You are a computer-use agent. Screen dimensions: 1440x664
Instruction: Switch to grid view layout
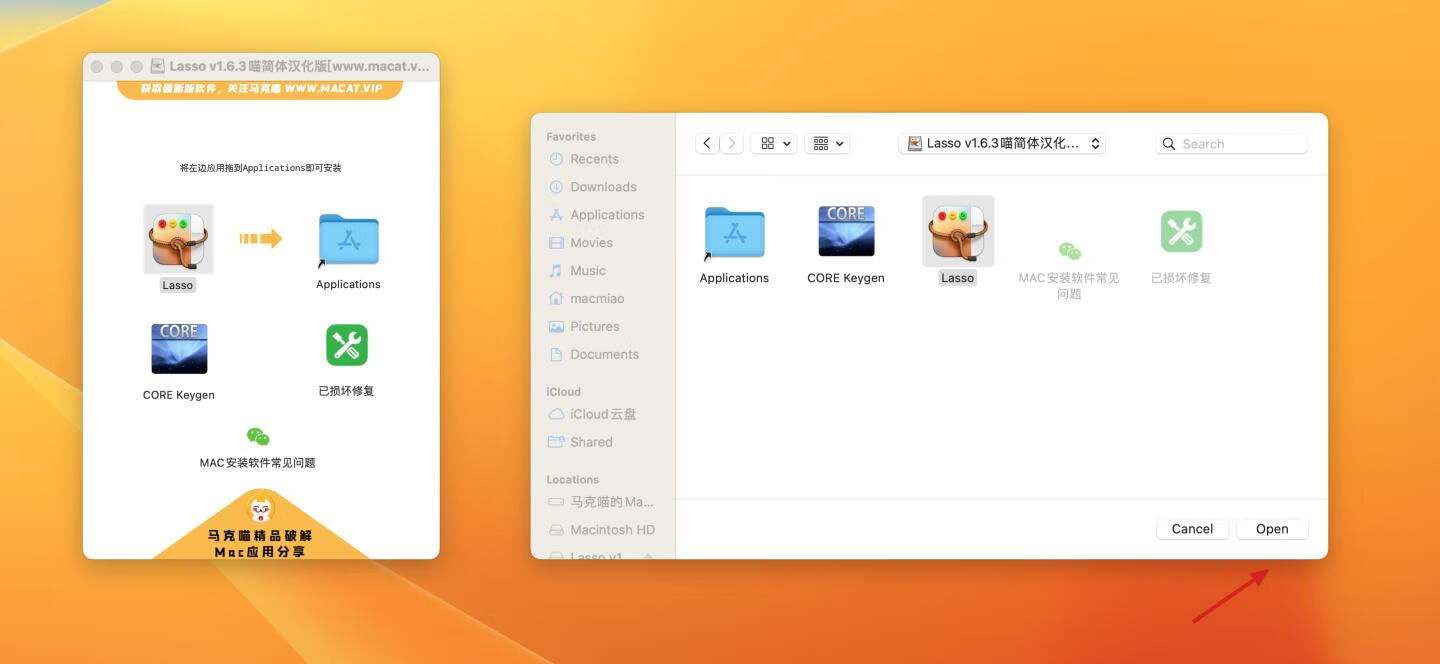click(765, 143)
